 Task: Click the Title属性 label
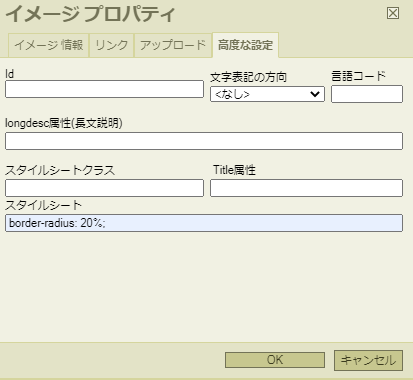point(234,170)
